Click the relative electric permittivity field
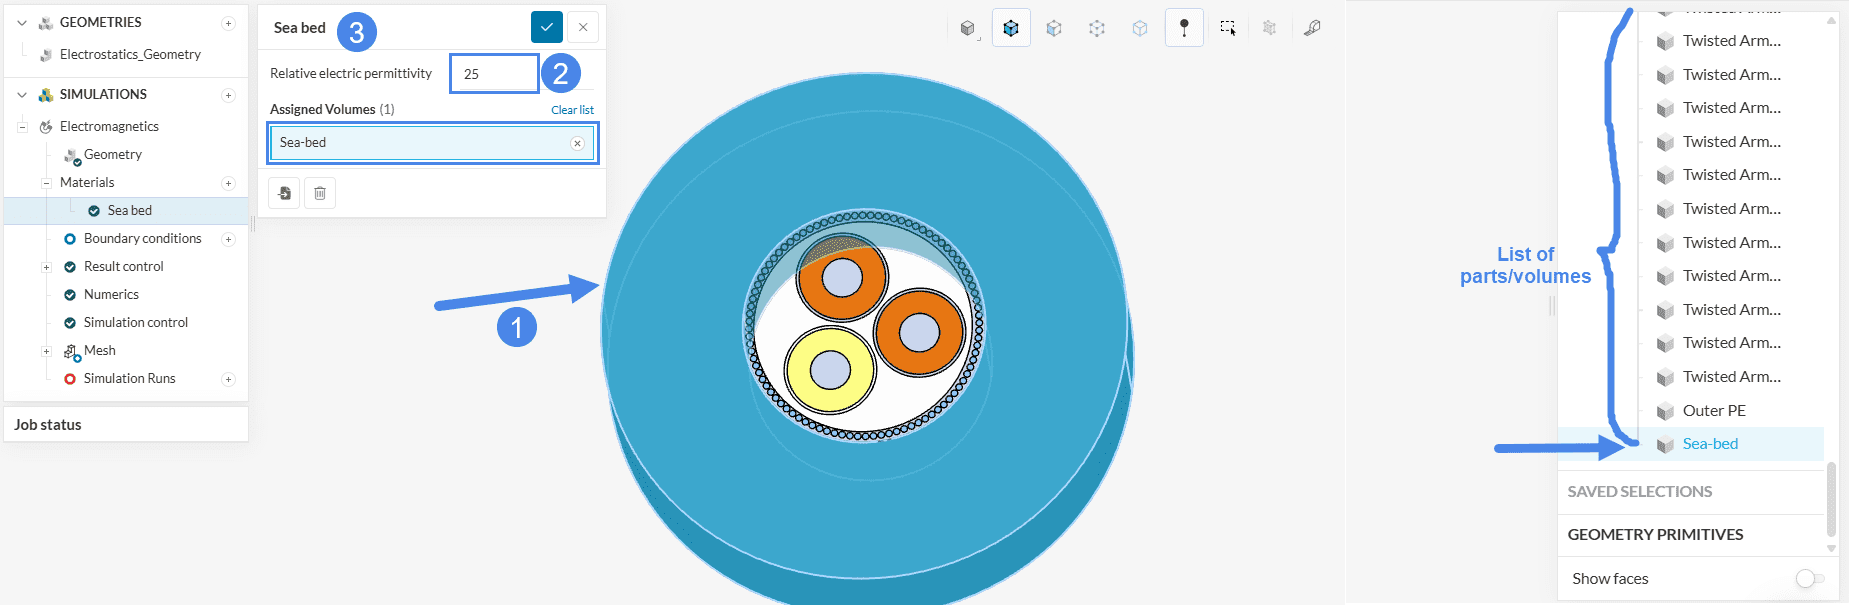Screen dimensions: 1849x605 click(x=494, y=74)
